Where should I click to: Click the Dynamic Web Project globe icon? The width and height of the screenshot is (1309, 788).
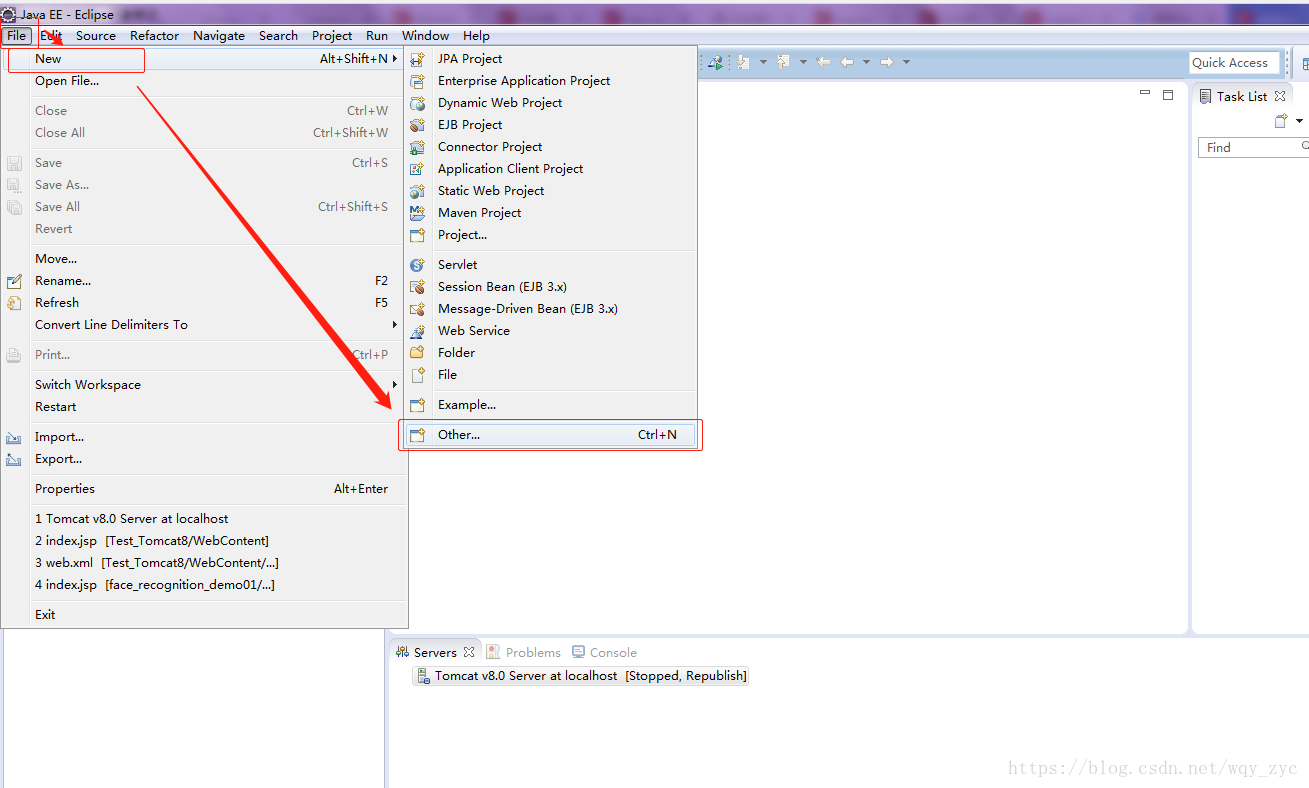pos(418,103)
